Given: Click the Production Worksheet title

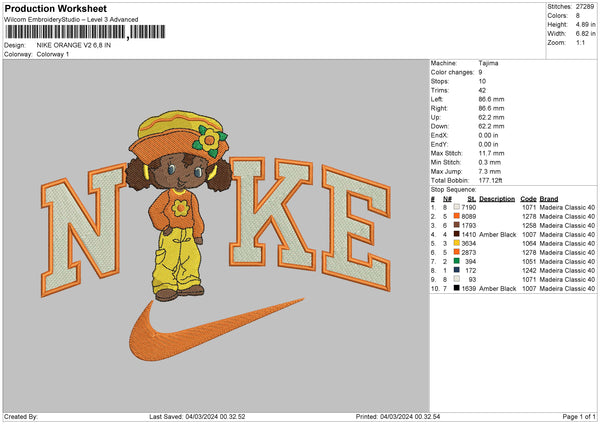Looking at the screenshot, I should pyautogui.click(x=55, y=8).
